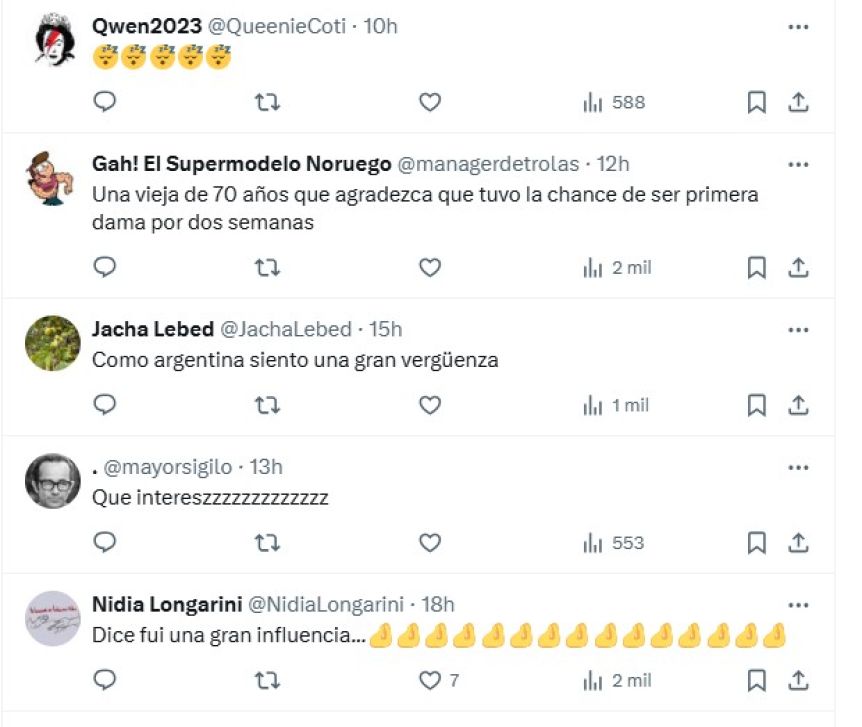The height and width of the screenshot is (727, 862).
Task: Reply to Qwen2023's sleepy emoji tweet
Action: (105, 102)
